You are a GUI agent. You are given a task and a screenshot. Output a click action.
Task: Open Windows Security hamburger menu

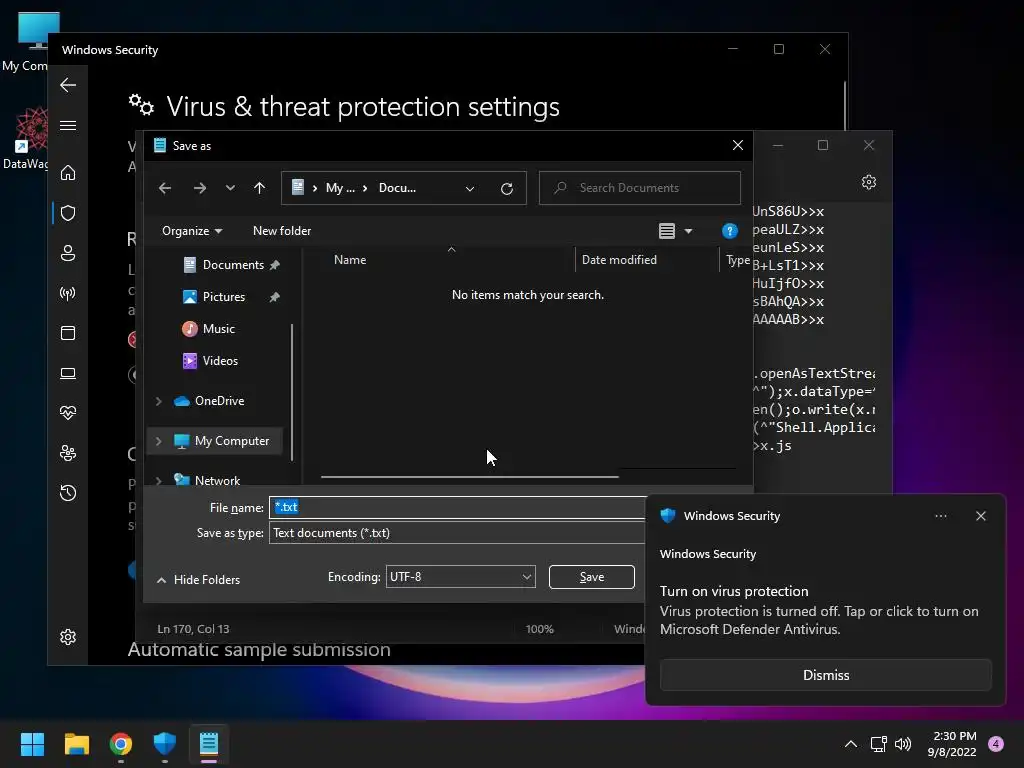tap(68, 125)
